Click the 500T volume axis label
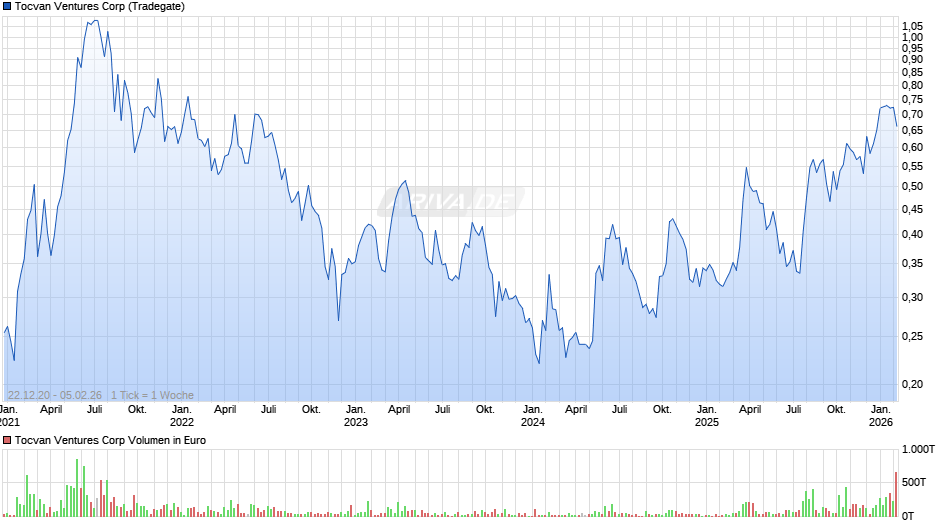Image resolution: width=940 pixels, height=526 pixels. (x=914, y=482)
